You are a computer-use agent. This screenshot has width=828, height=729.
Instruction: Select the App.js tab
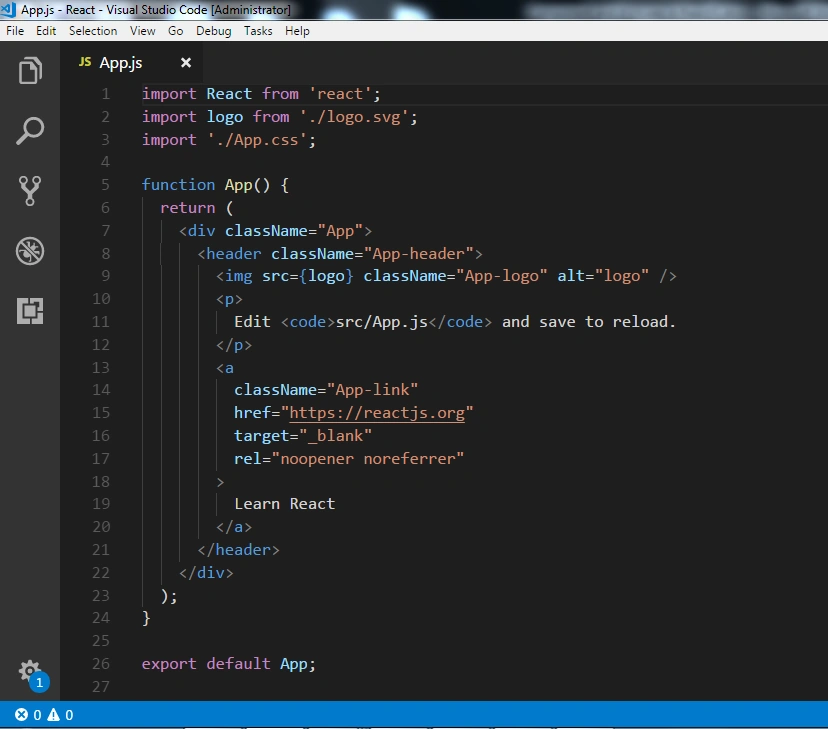(131, 63)
